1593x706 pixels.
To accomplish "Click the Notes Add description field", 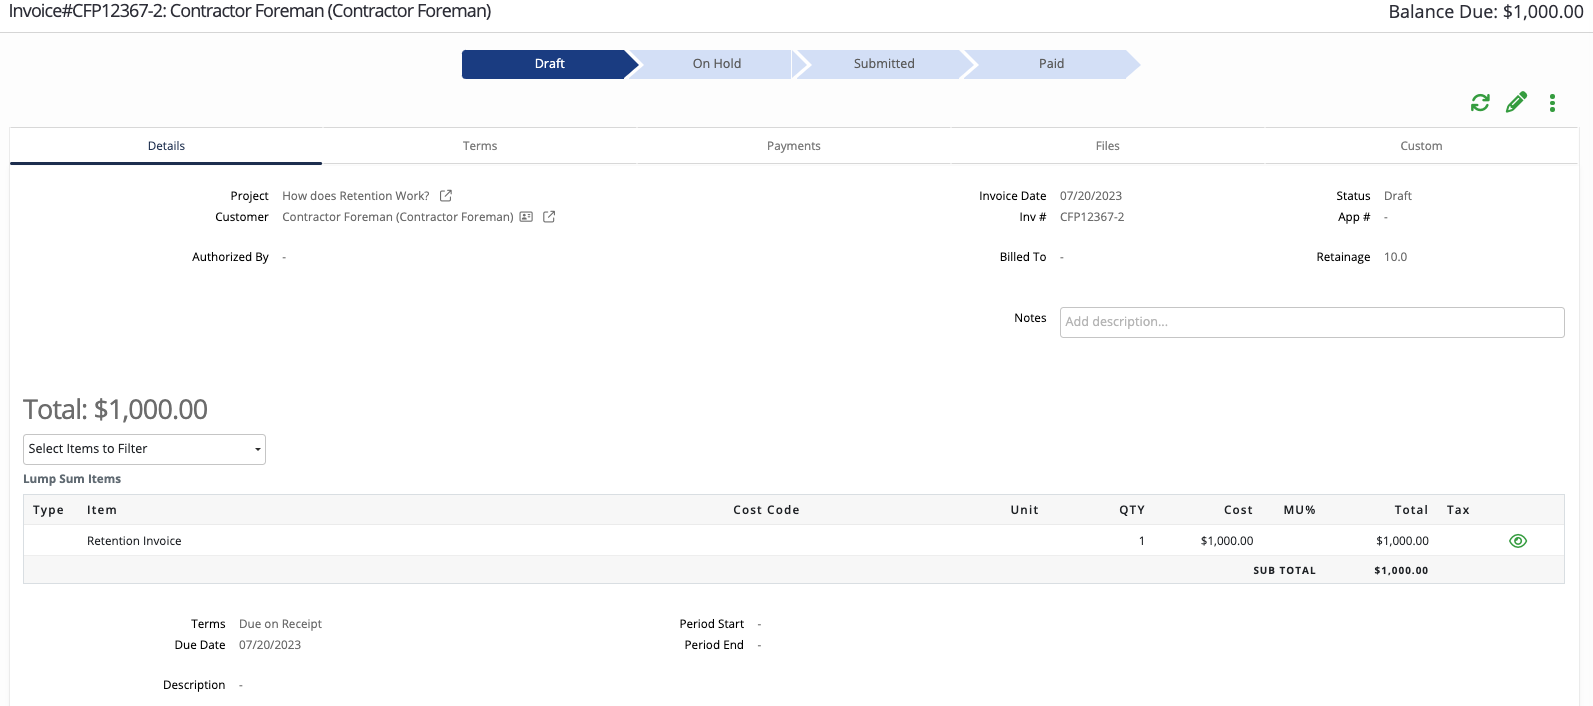I will click(1312, 322).
